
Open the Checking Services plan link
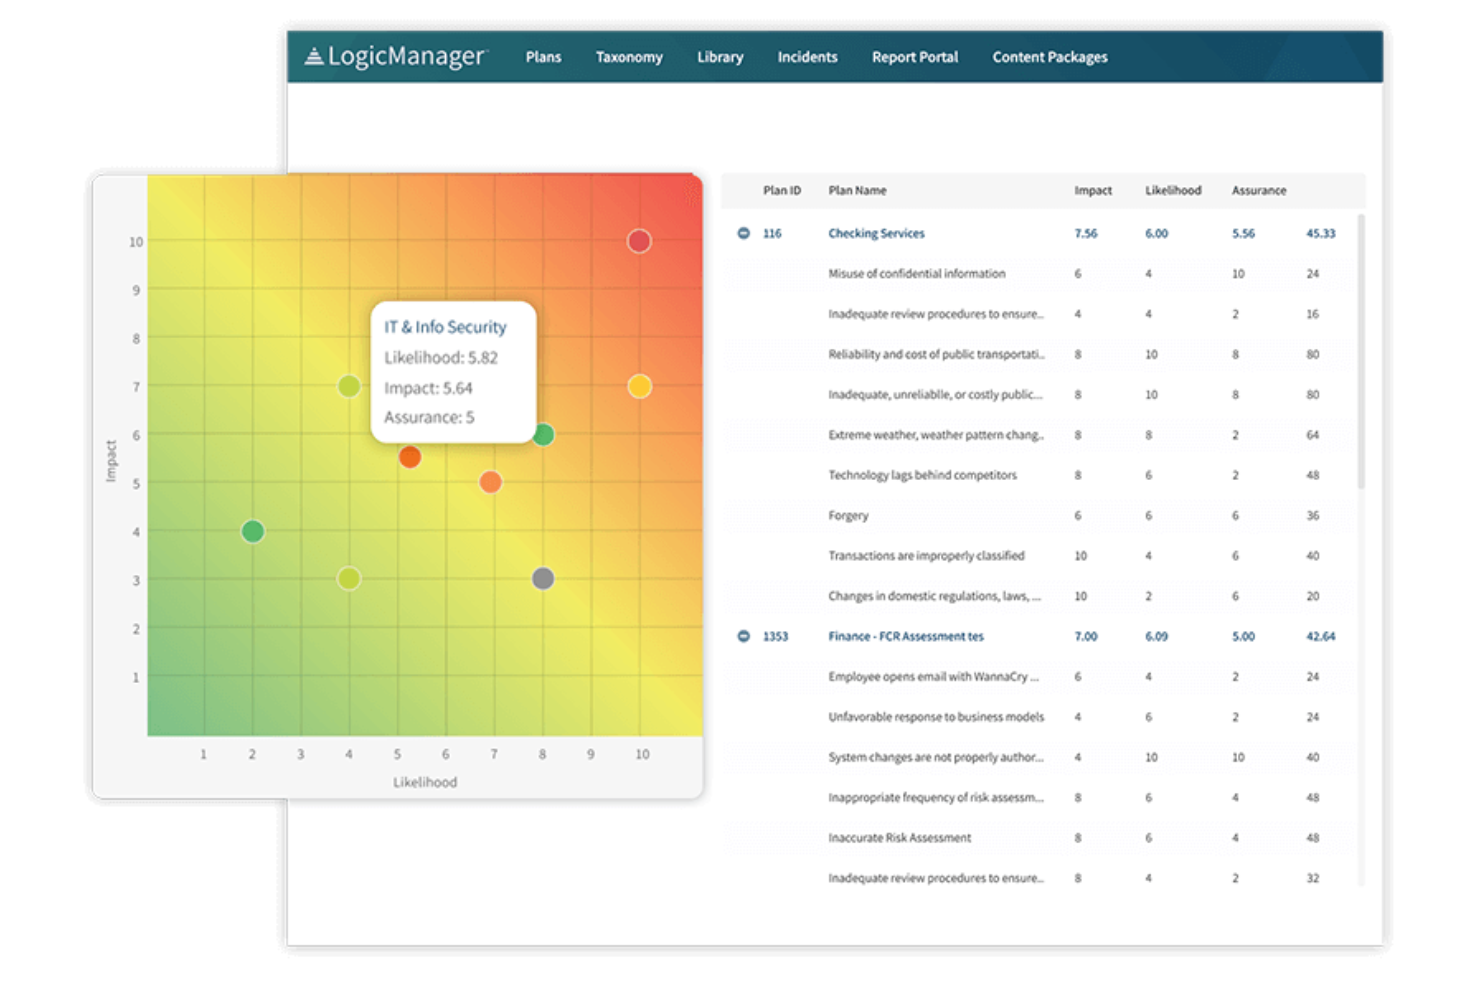[875, 233]
